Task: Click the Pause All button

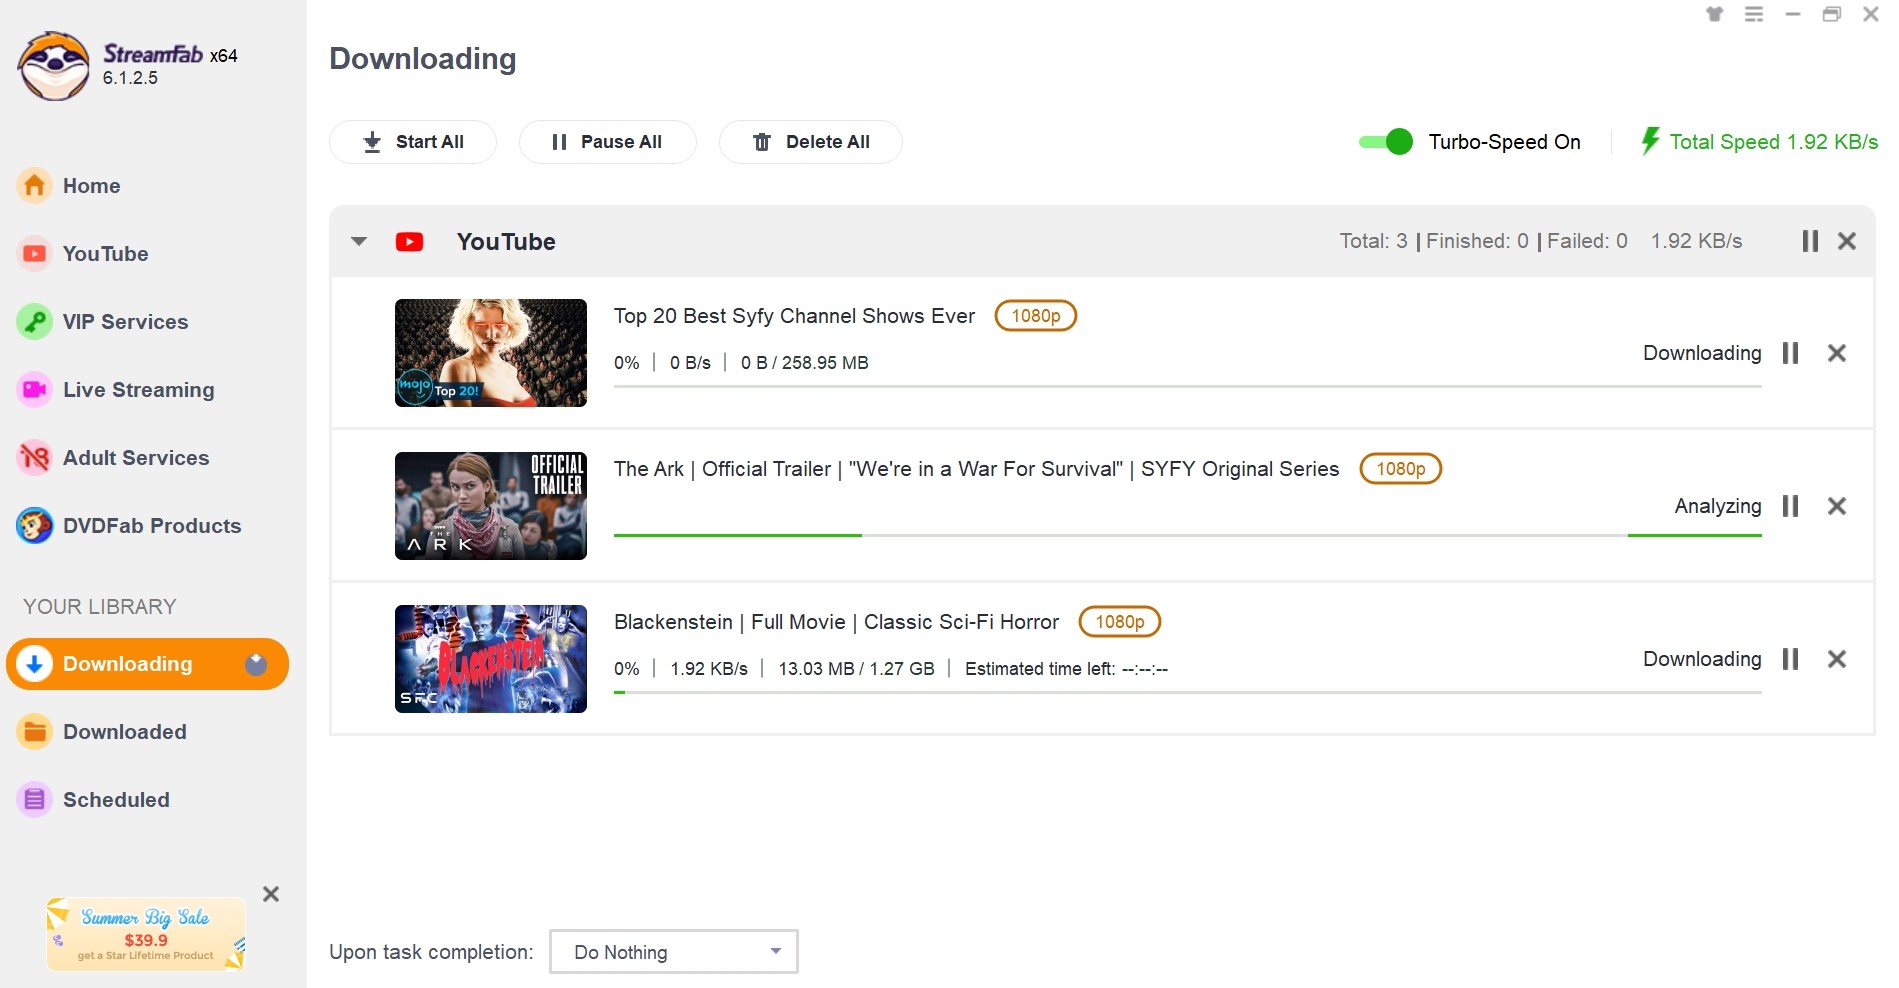Action: pyautogui.click(x=607, y=142)
